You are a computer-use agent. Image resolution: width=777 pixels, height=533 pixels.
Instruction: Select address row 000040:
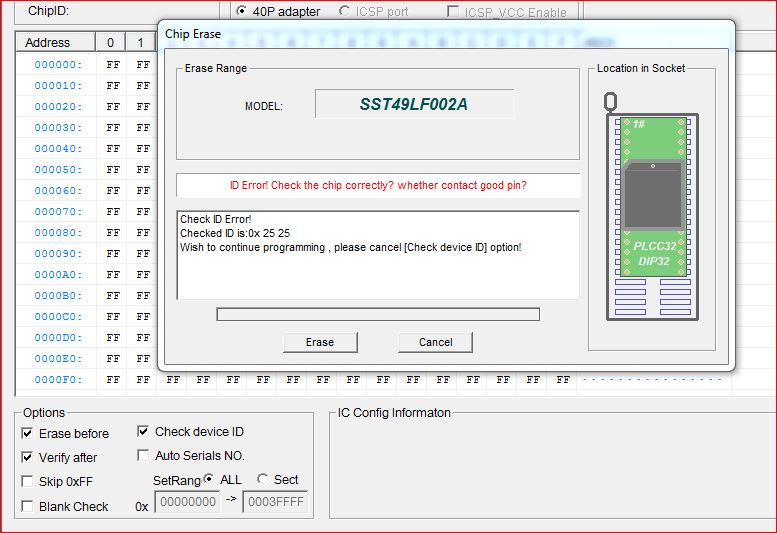[58, 149]
